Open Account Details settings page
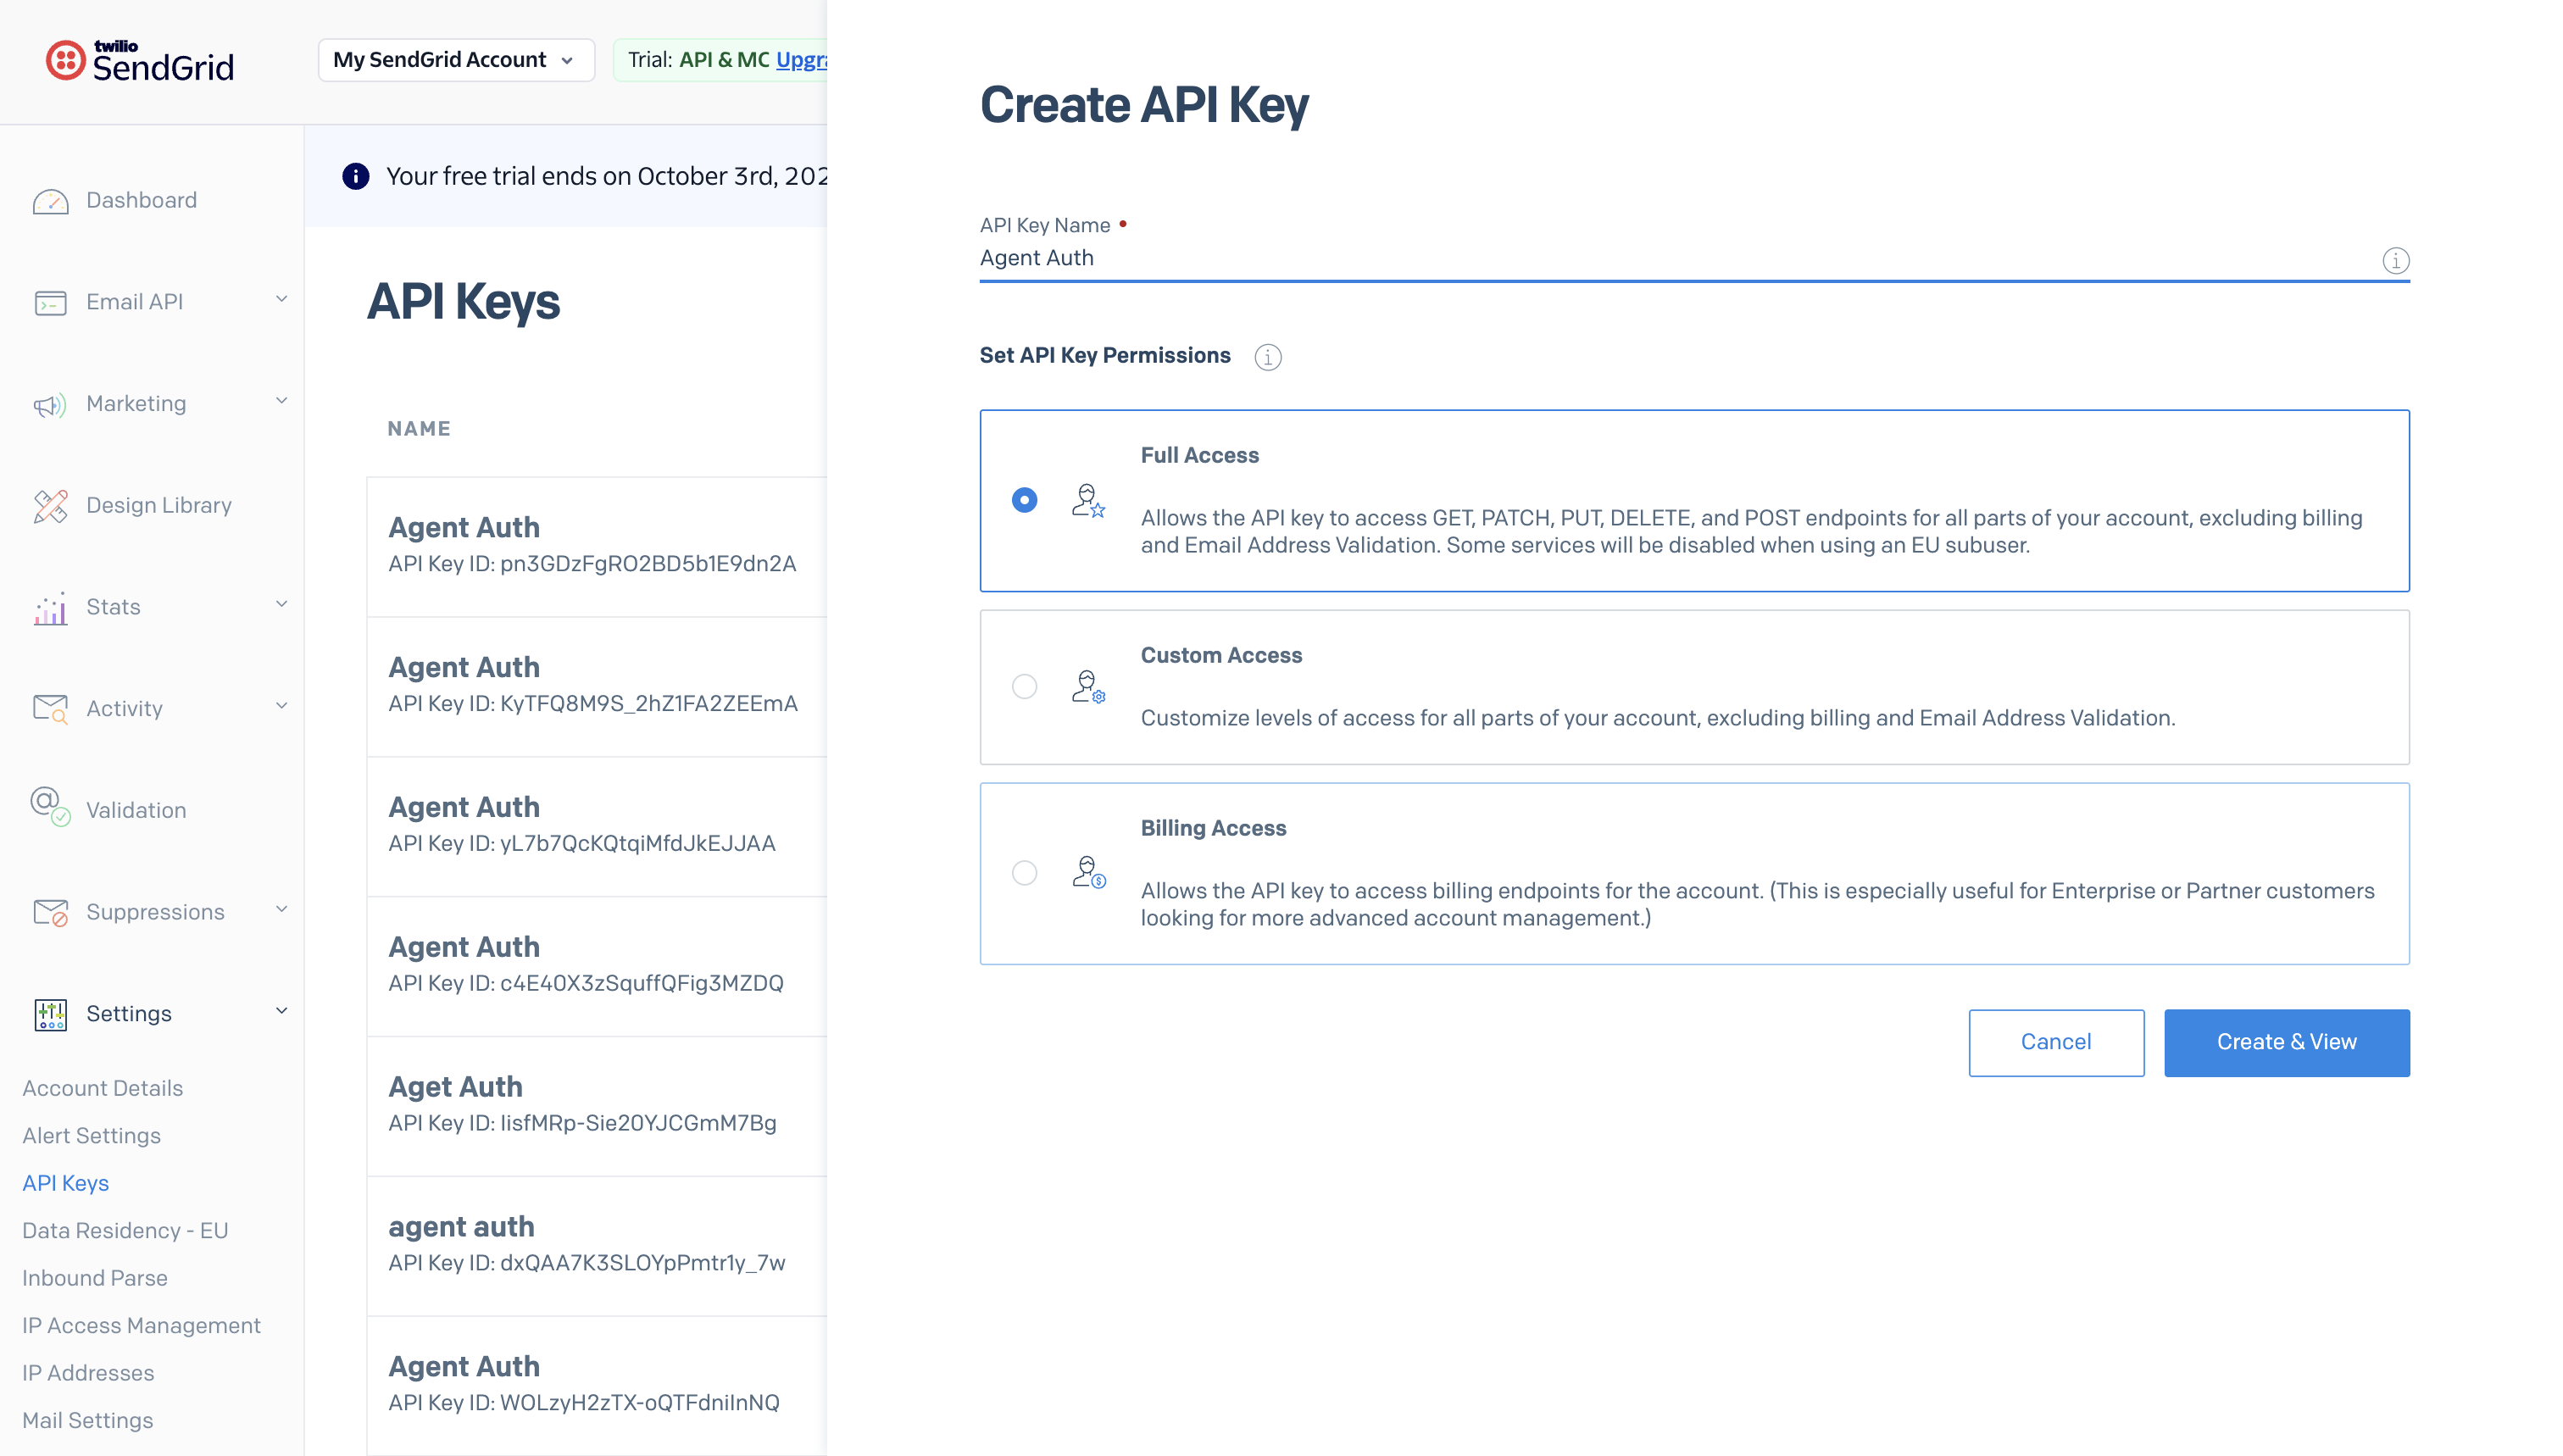 (x=103, y=1088)
